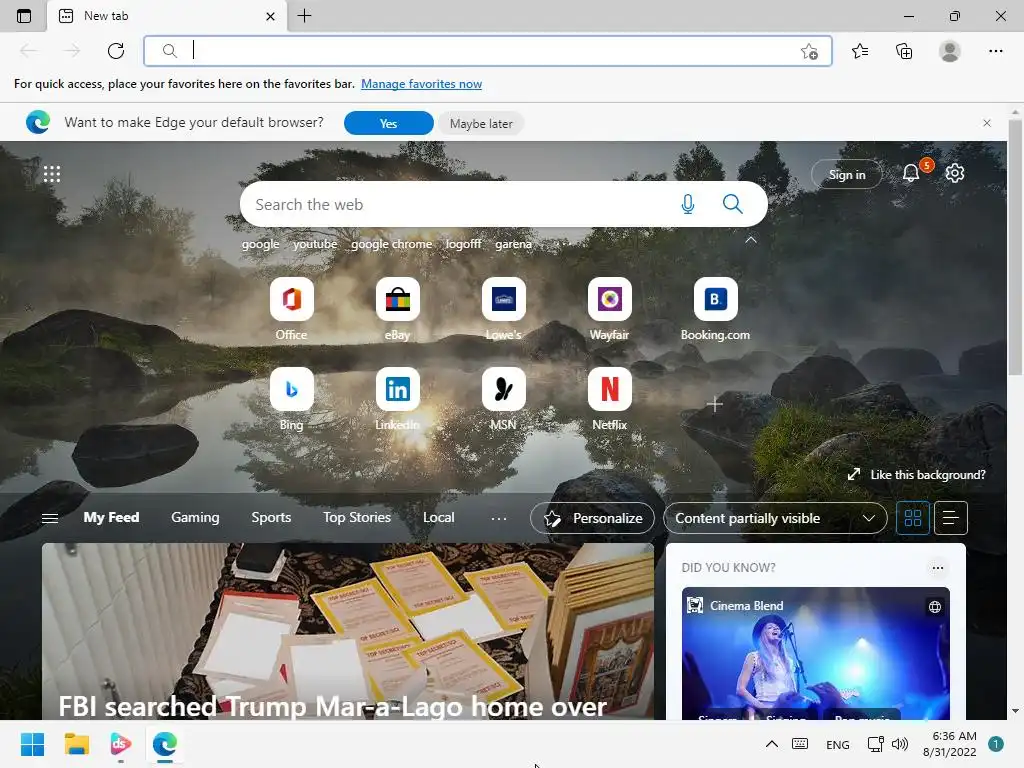
Task: Search suggestion youtube
Action: 315,244
